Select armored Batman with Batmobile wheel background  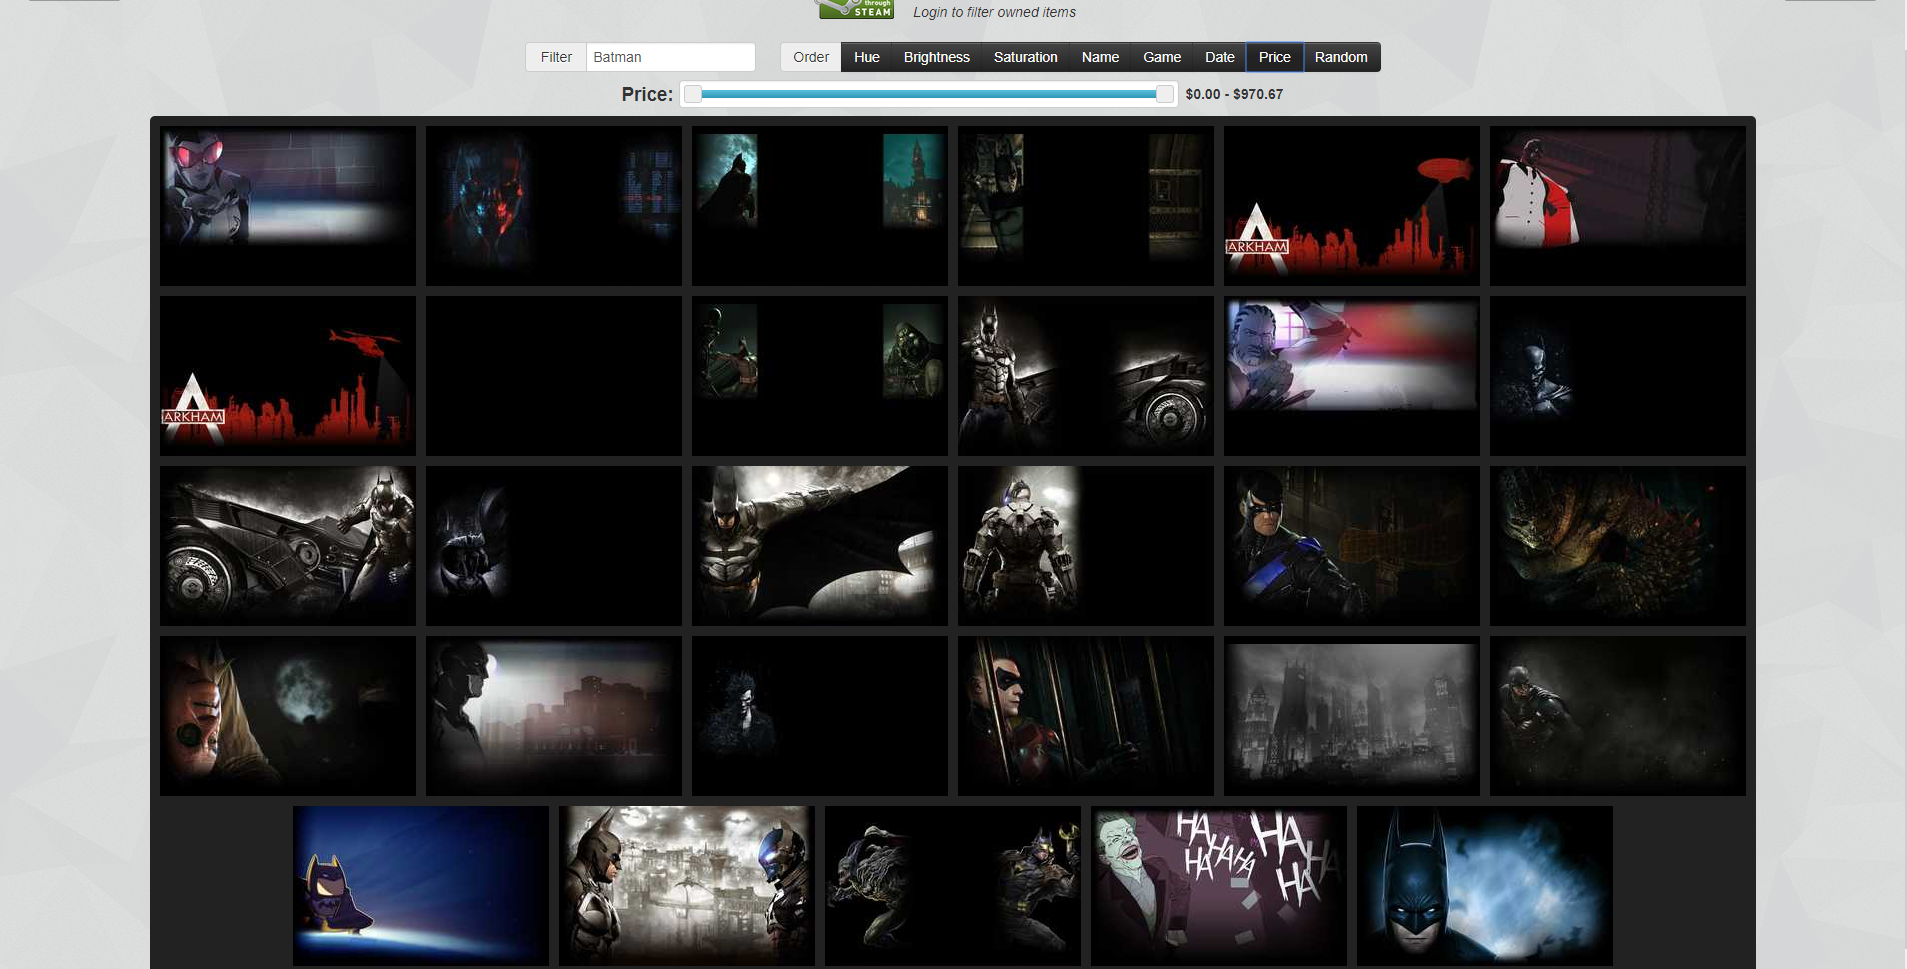click(x=1086, y=376)
